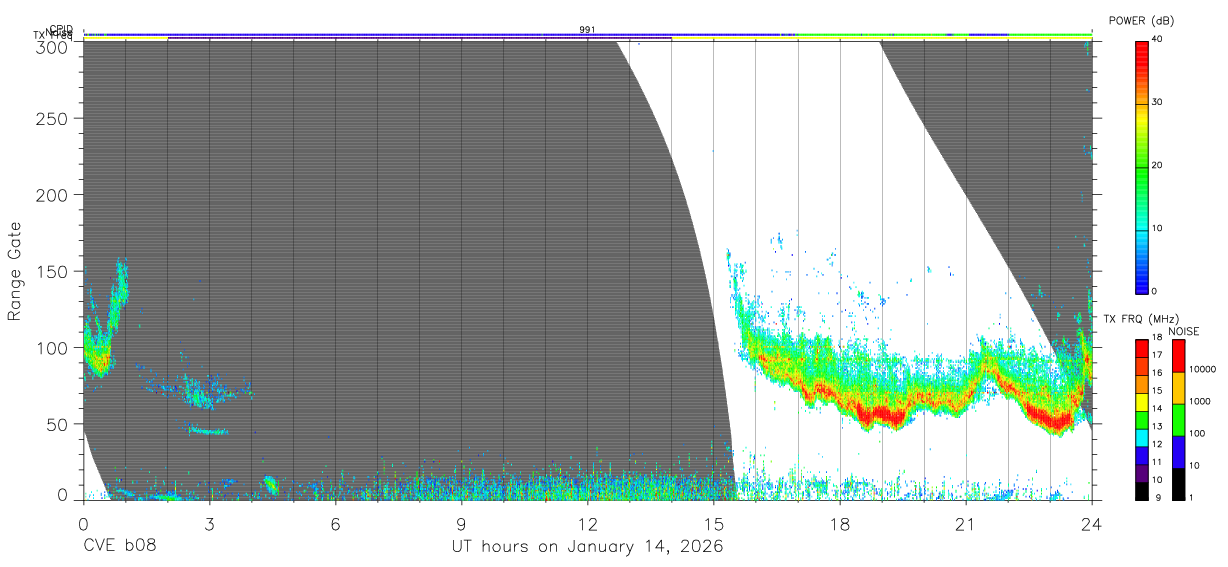Click the "991" CPID value above plot
Image resolution: width=1228 pixels, height=567 pixels.
pos(587,30)
